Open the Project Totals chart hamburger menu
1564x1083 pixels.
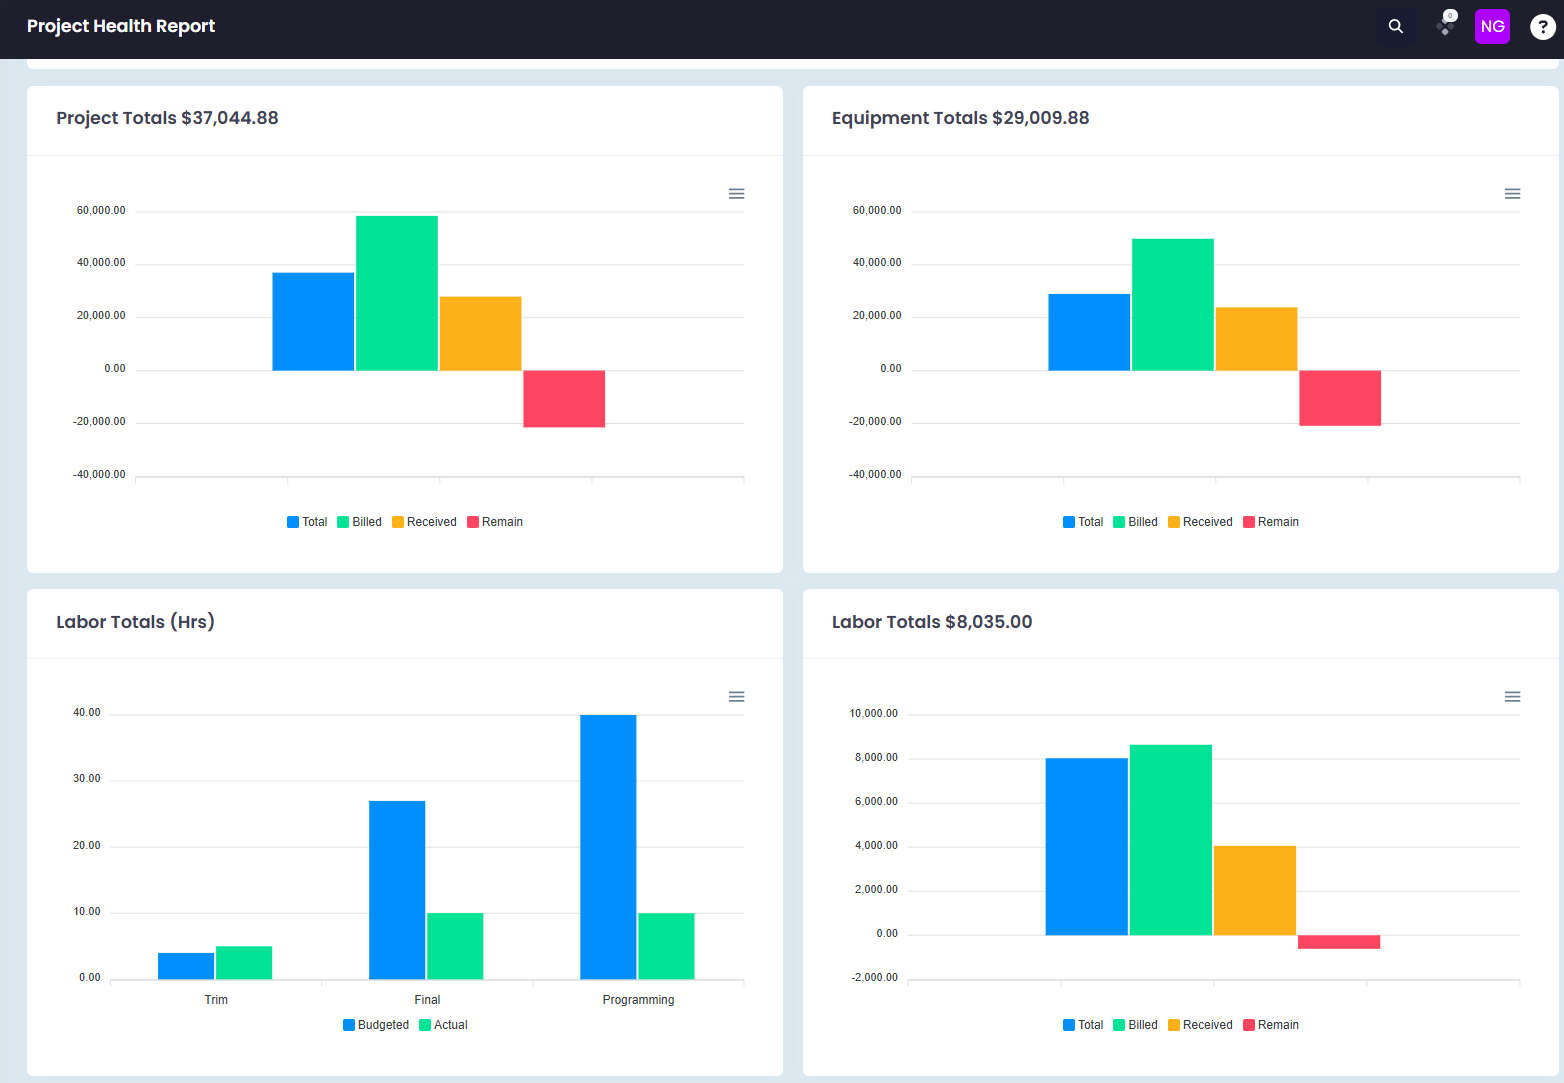coord(737,194)
